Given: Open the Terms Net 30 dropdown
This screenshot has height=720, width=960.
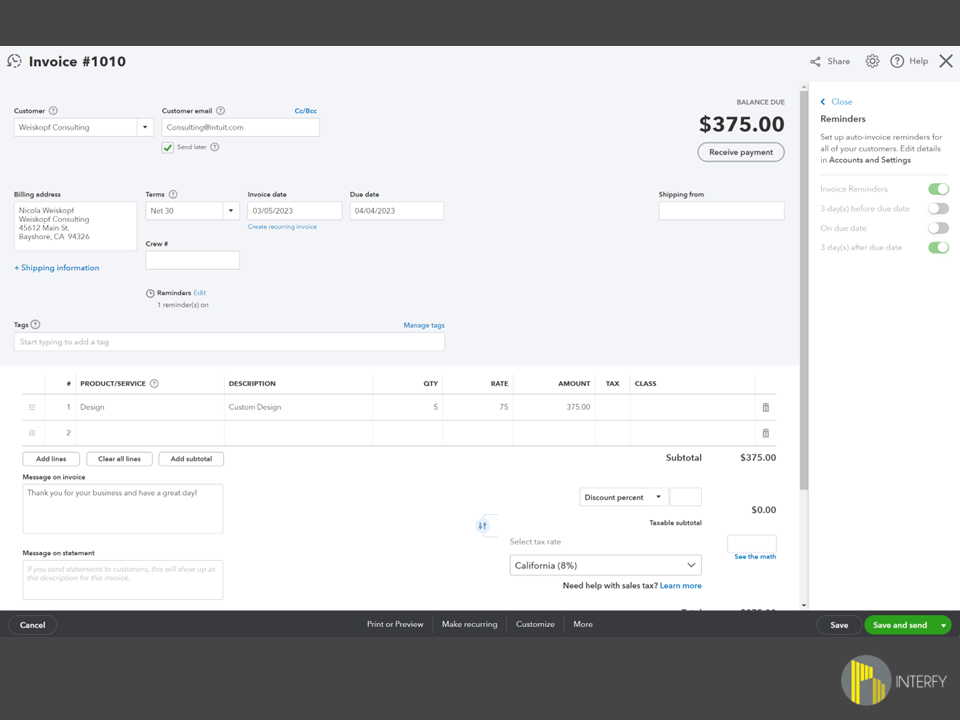Looking at the screenshot, I should point(231,211).
